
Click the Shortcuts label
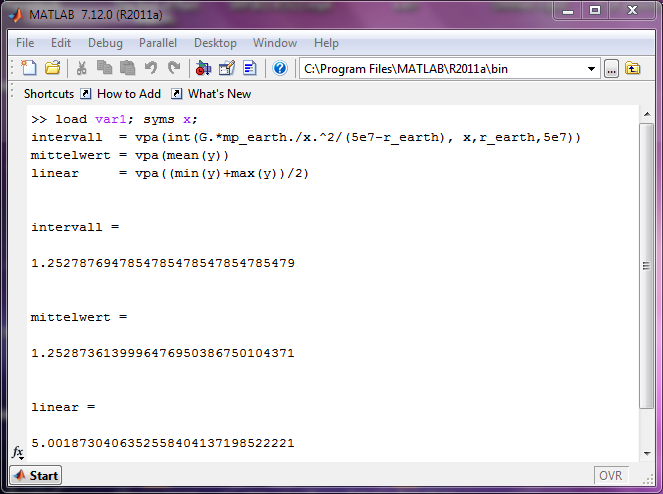tap(49, 93)
